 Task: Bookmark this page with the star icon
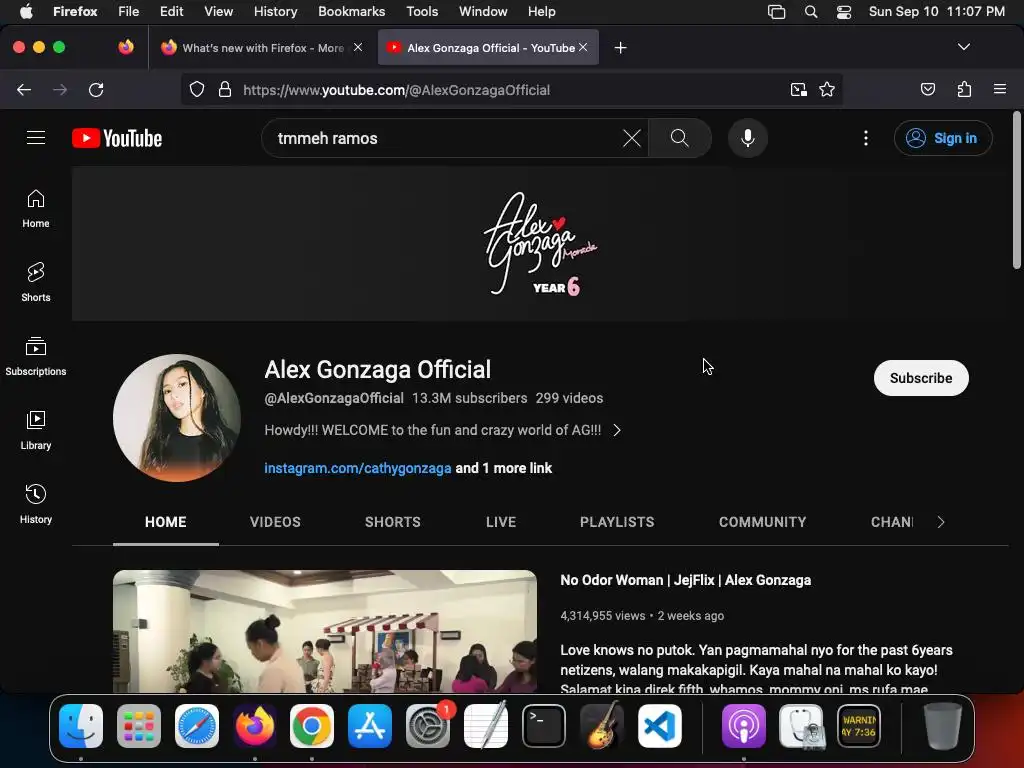tap(827, 89)
